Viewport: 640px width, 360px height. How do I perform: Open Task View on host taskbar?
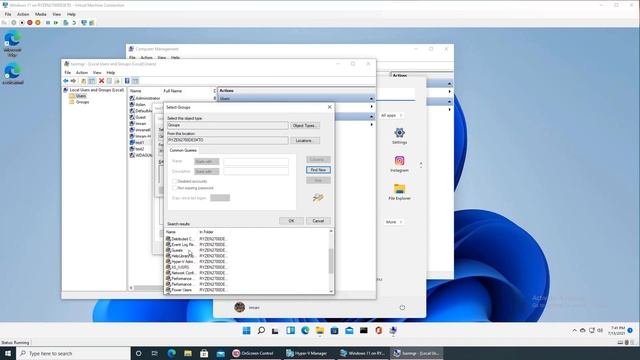pos(154,353)
